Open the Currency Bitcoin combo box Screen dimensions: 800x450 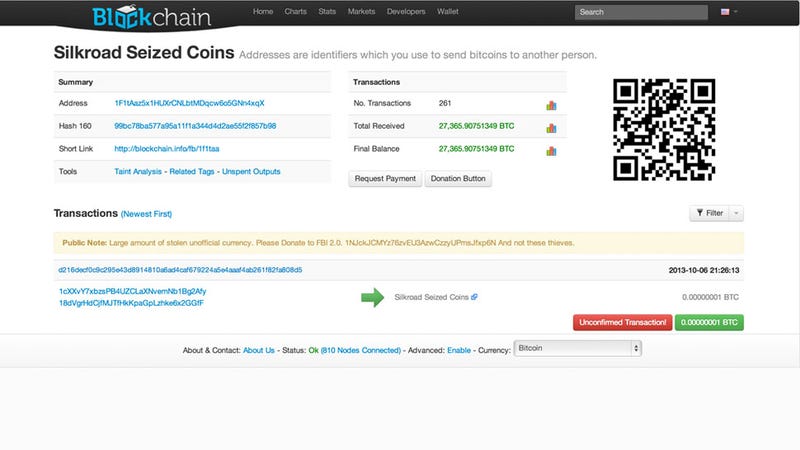578,348
